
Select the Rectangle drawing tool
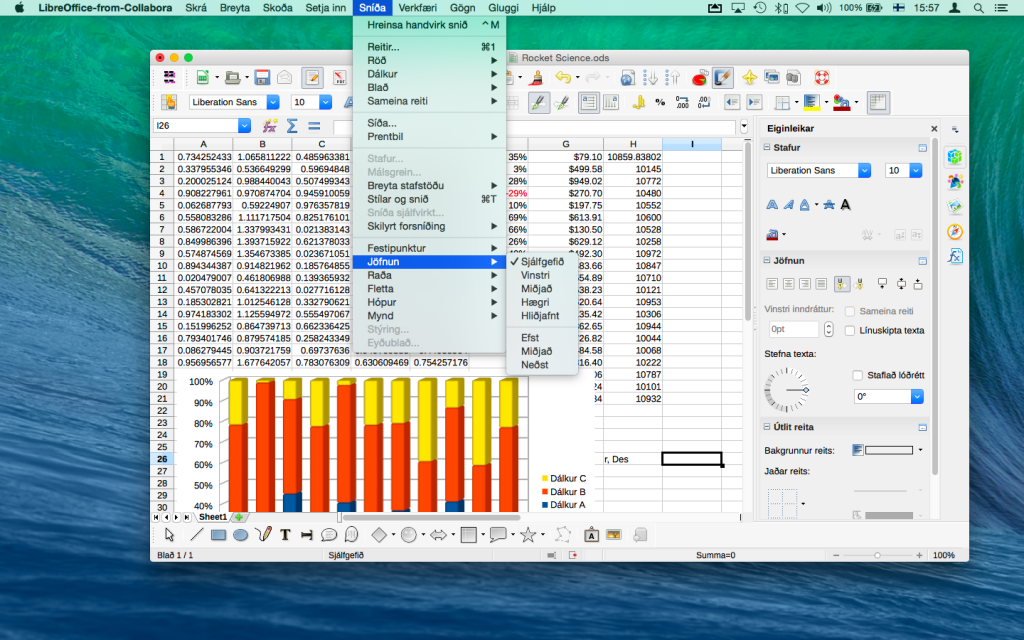(x=218, y=535)
